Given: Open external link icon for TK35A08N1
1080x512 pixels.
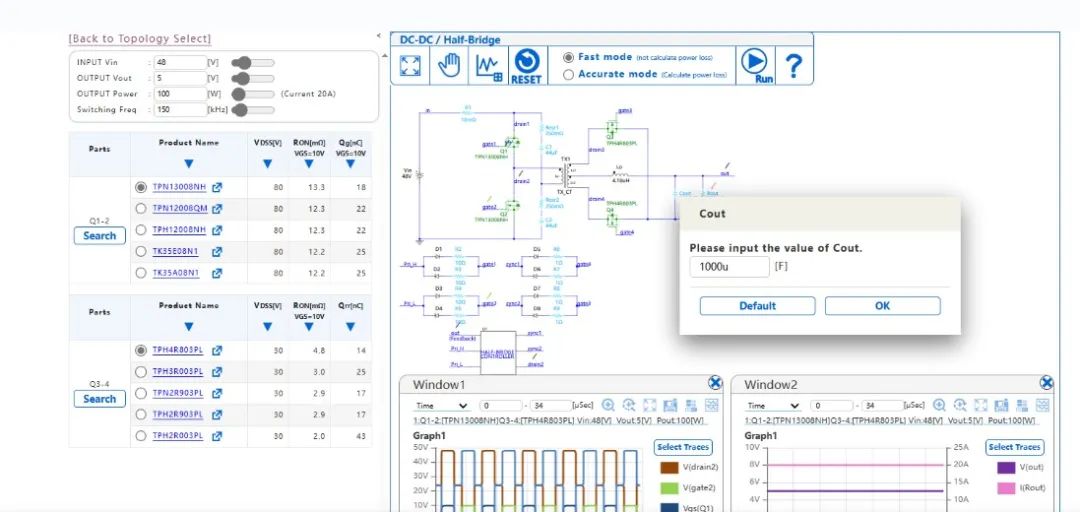Looking at the screenshot, I should point(217,274).
